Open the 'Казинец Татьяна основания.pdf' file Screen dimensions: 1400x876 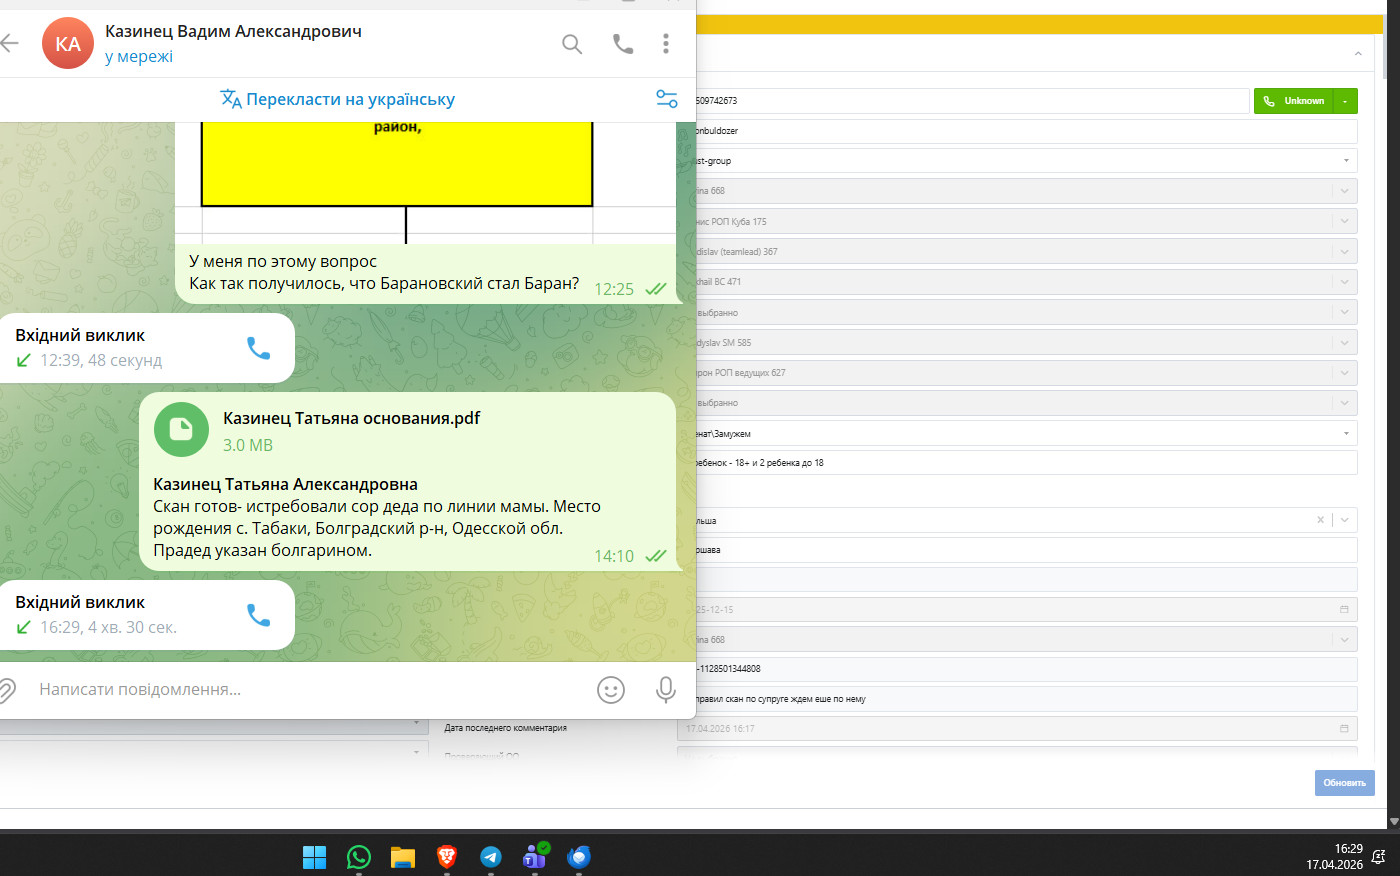pyautogui.click(x=351, y=418)
